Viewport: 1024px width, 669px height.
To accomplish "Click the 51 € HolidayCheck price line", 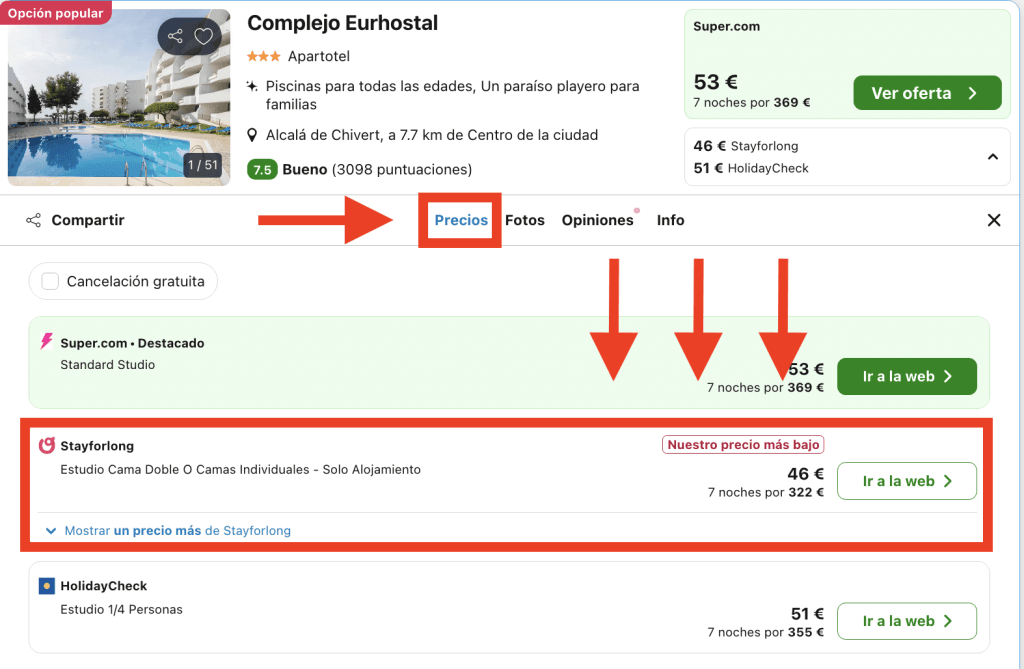I will click(x=751, y=168).
